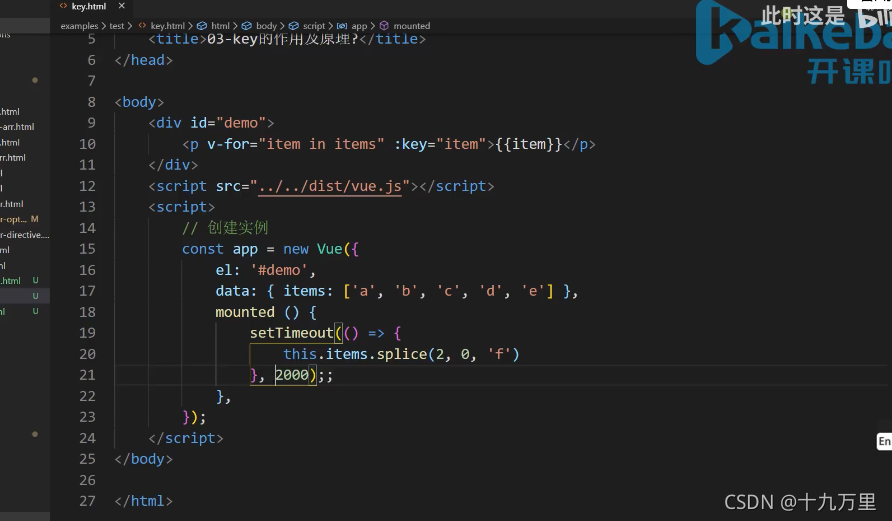892x521 pixels.
Task: Place cursor on setTimeout on line 19
Action: 291,333
